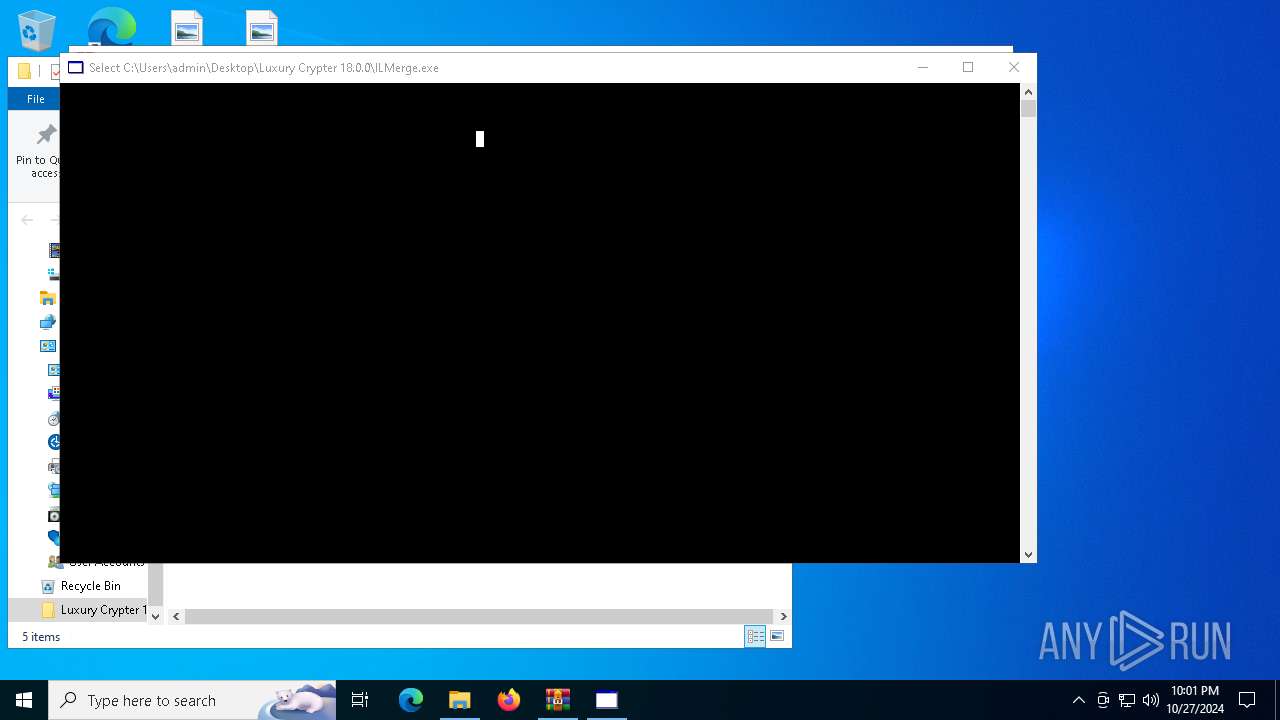Switch Explorer to large icons view
Viewport: 1280px width, 720px height.
click(777, 637)
